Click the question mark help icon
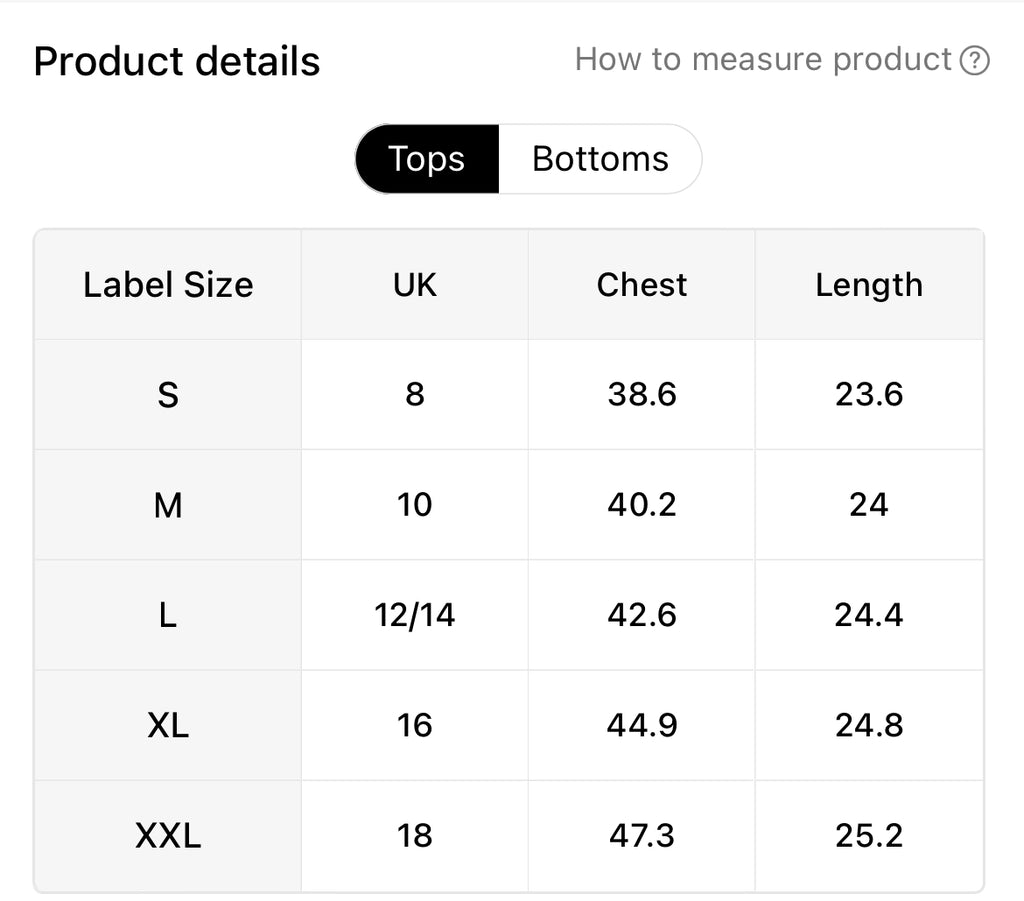 point(974,61)
